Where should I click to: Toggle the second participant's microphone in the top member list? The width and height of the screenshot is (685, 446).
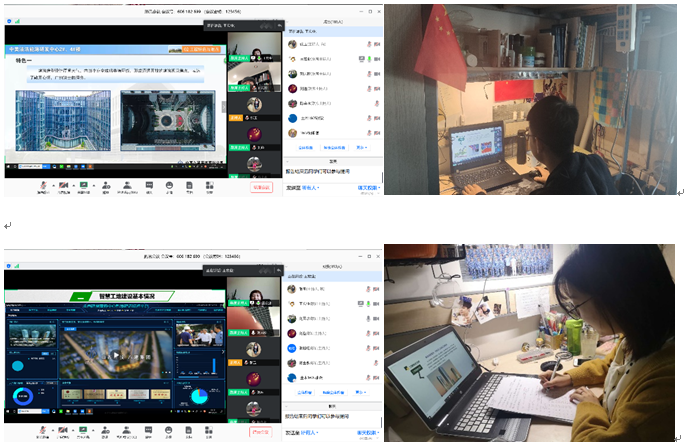pos(370,59)
